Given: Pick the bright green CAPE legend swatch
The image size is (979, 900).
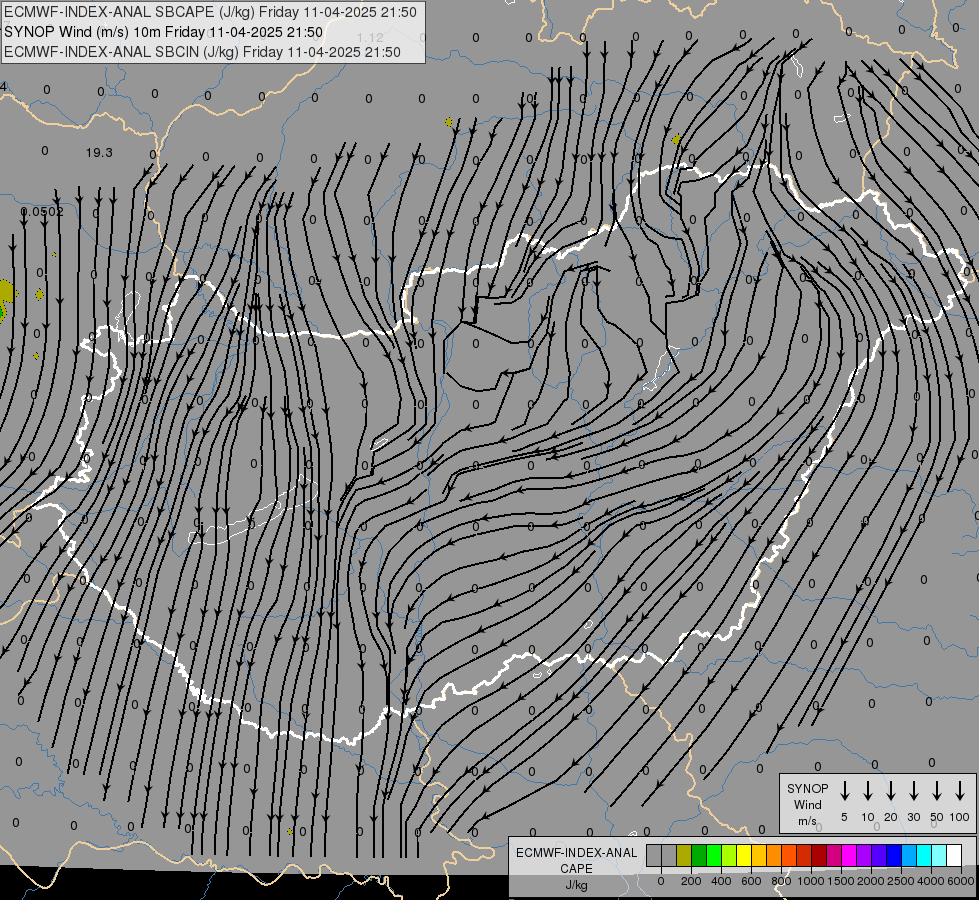Looking at the screenshot, I should tap(714, 855).
